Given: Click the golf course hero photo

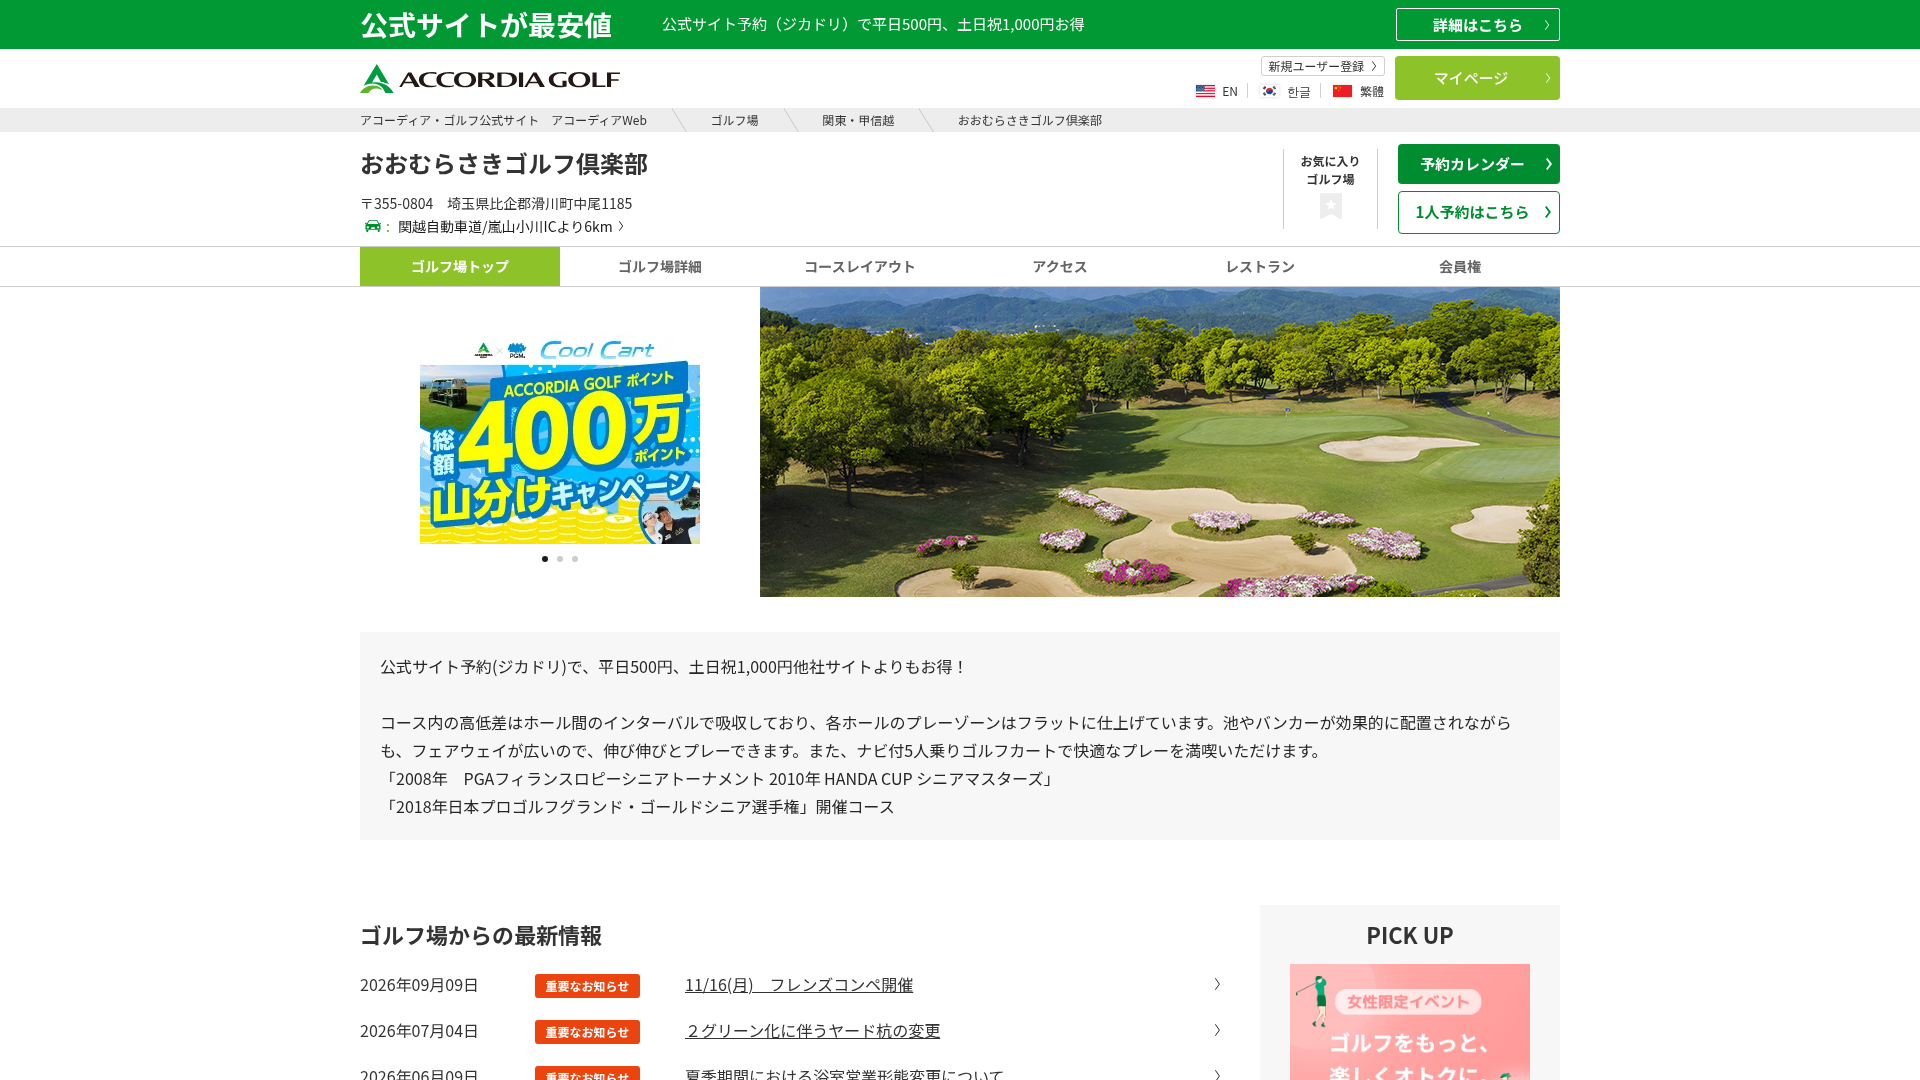Looking at the screenshot, I should pos(1160,442).
